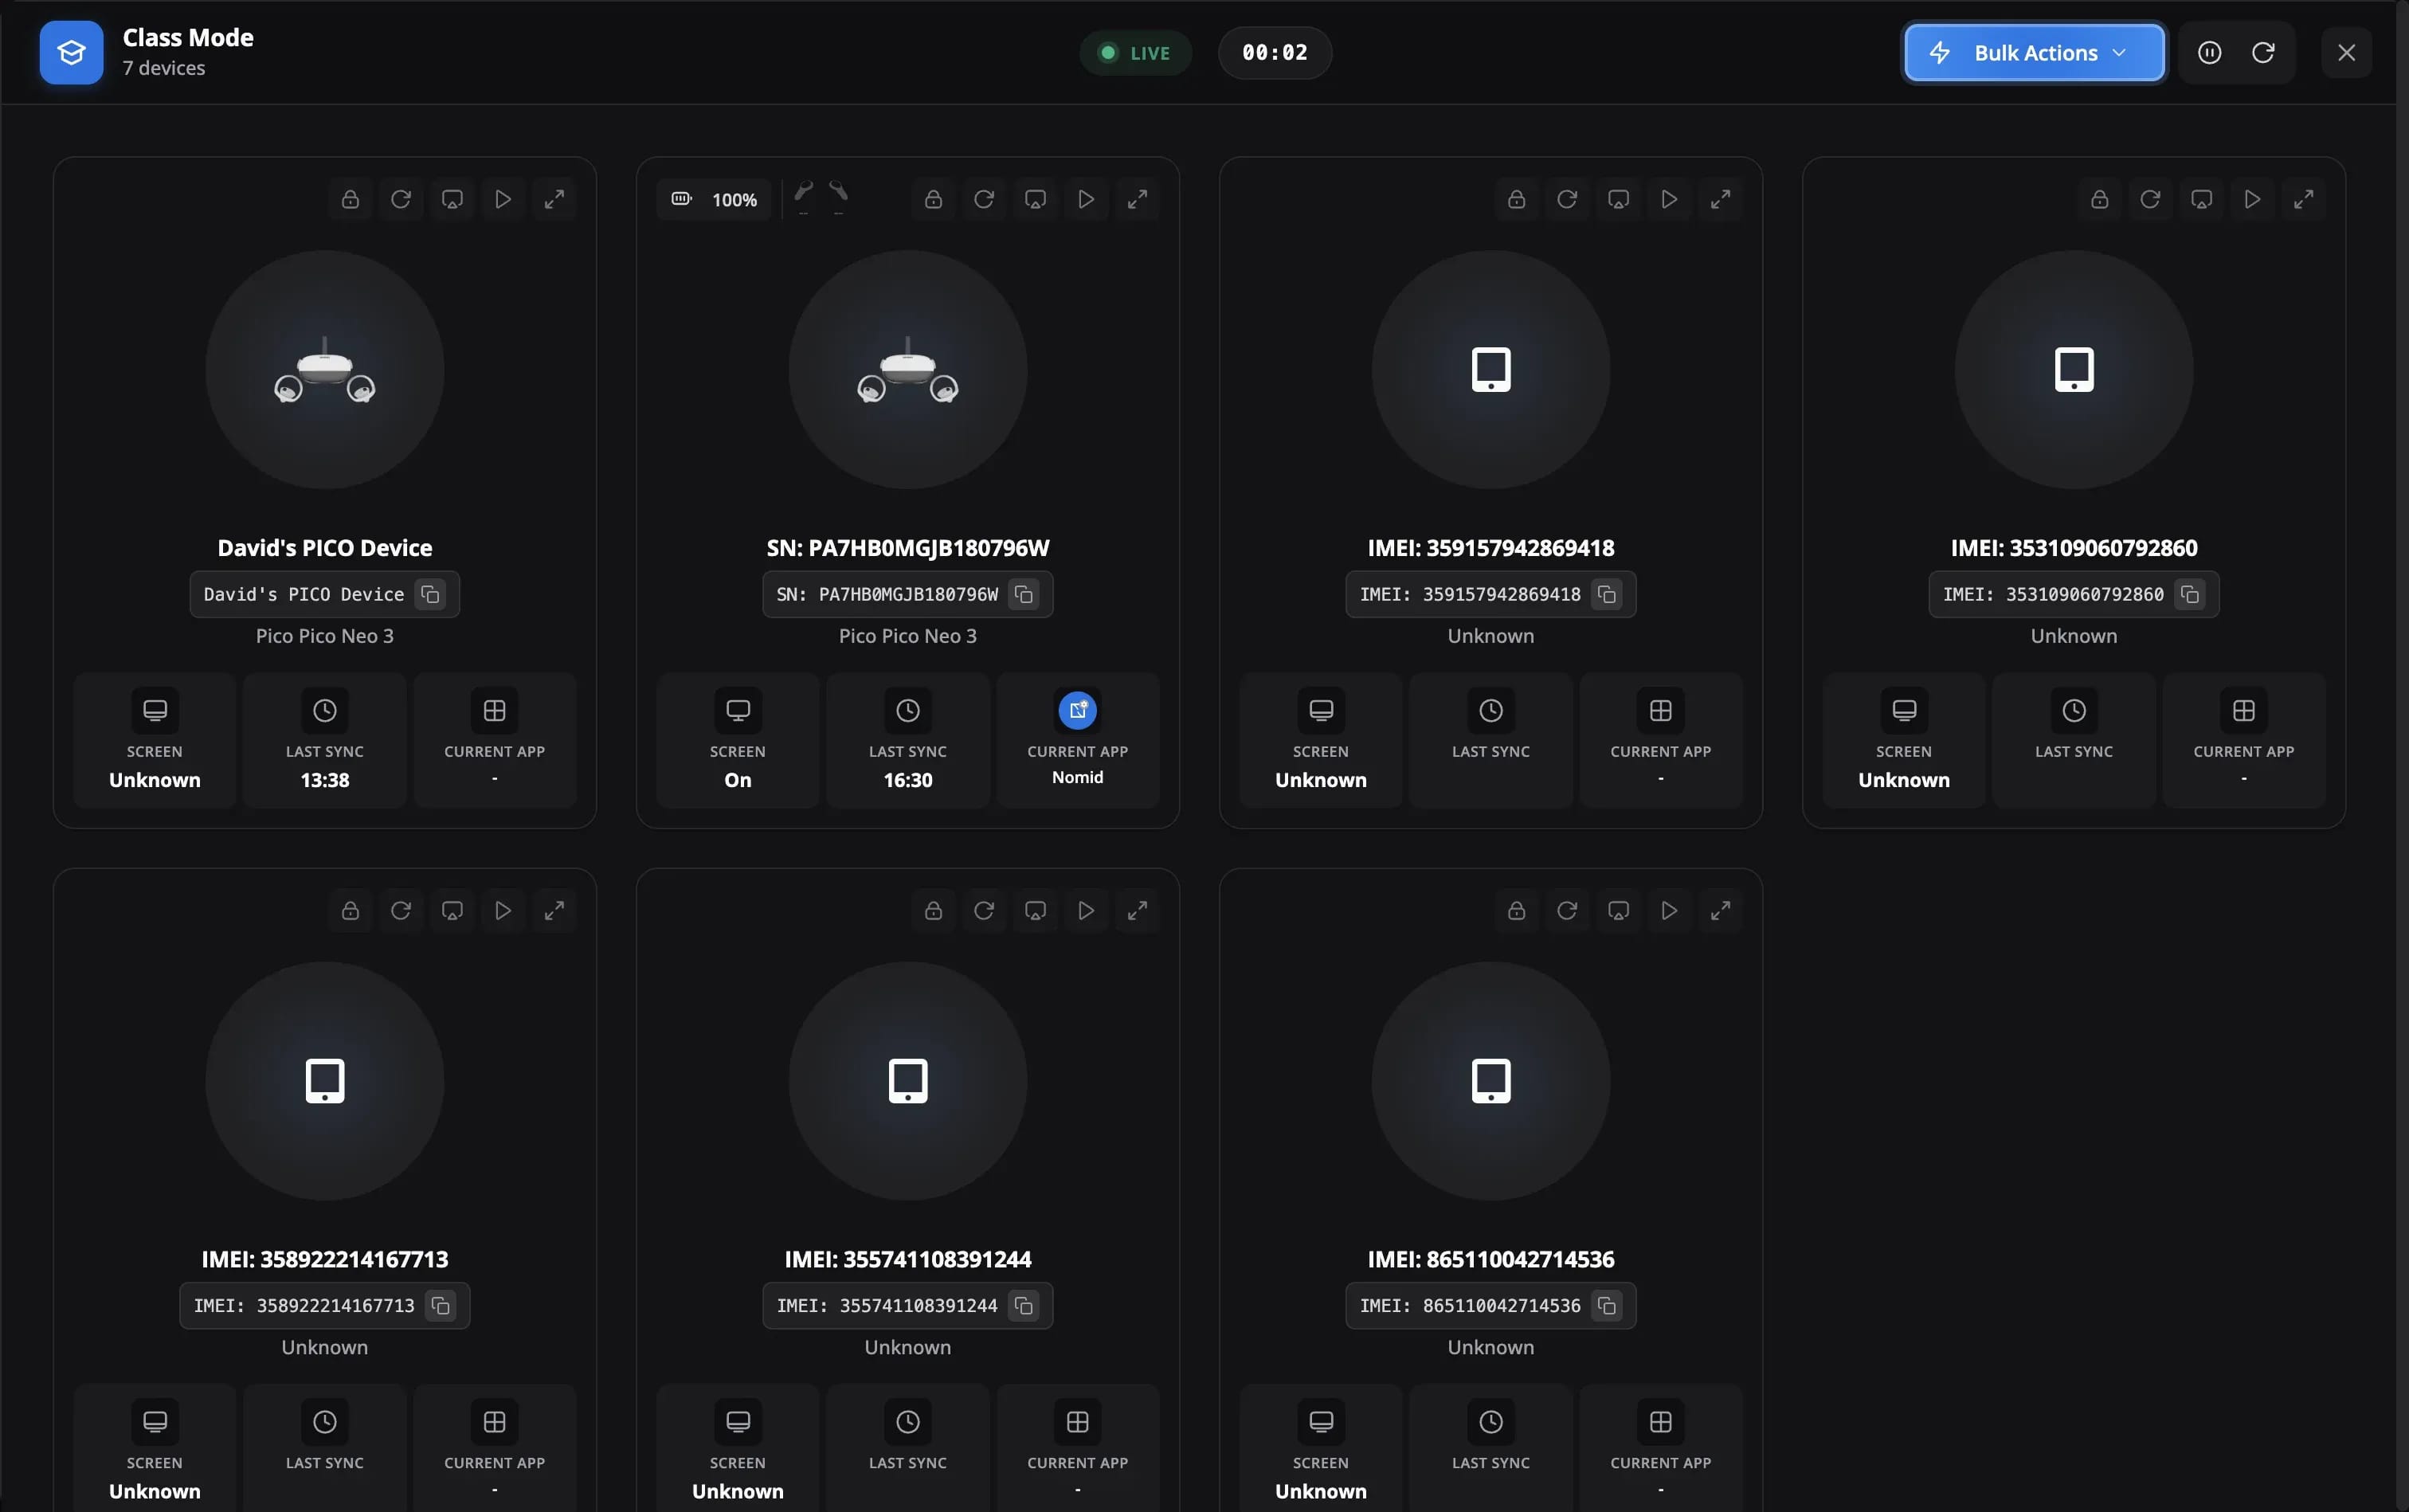
Task: Click the lock icon on David's PICO Device card
Action: click(x=350, y=199)
